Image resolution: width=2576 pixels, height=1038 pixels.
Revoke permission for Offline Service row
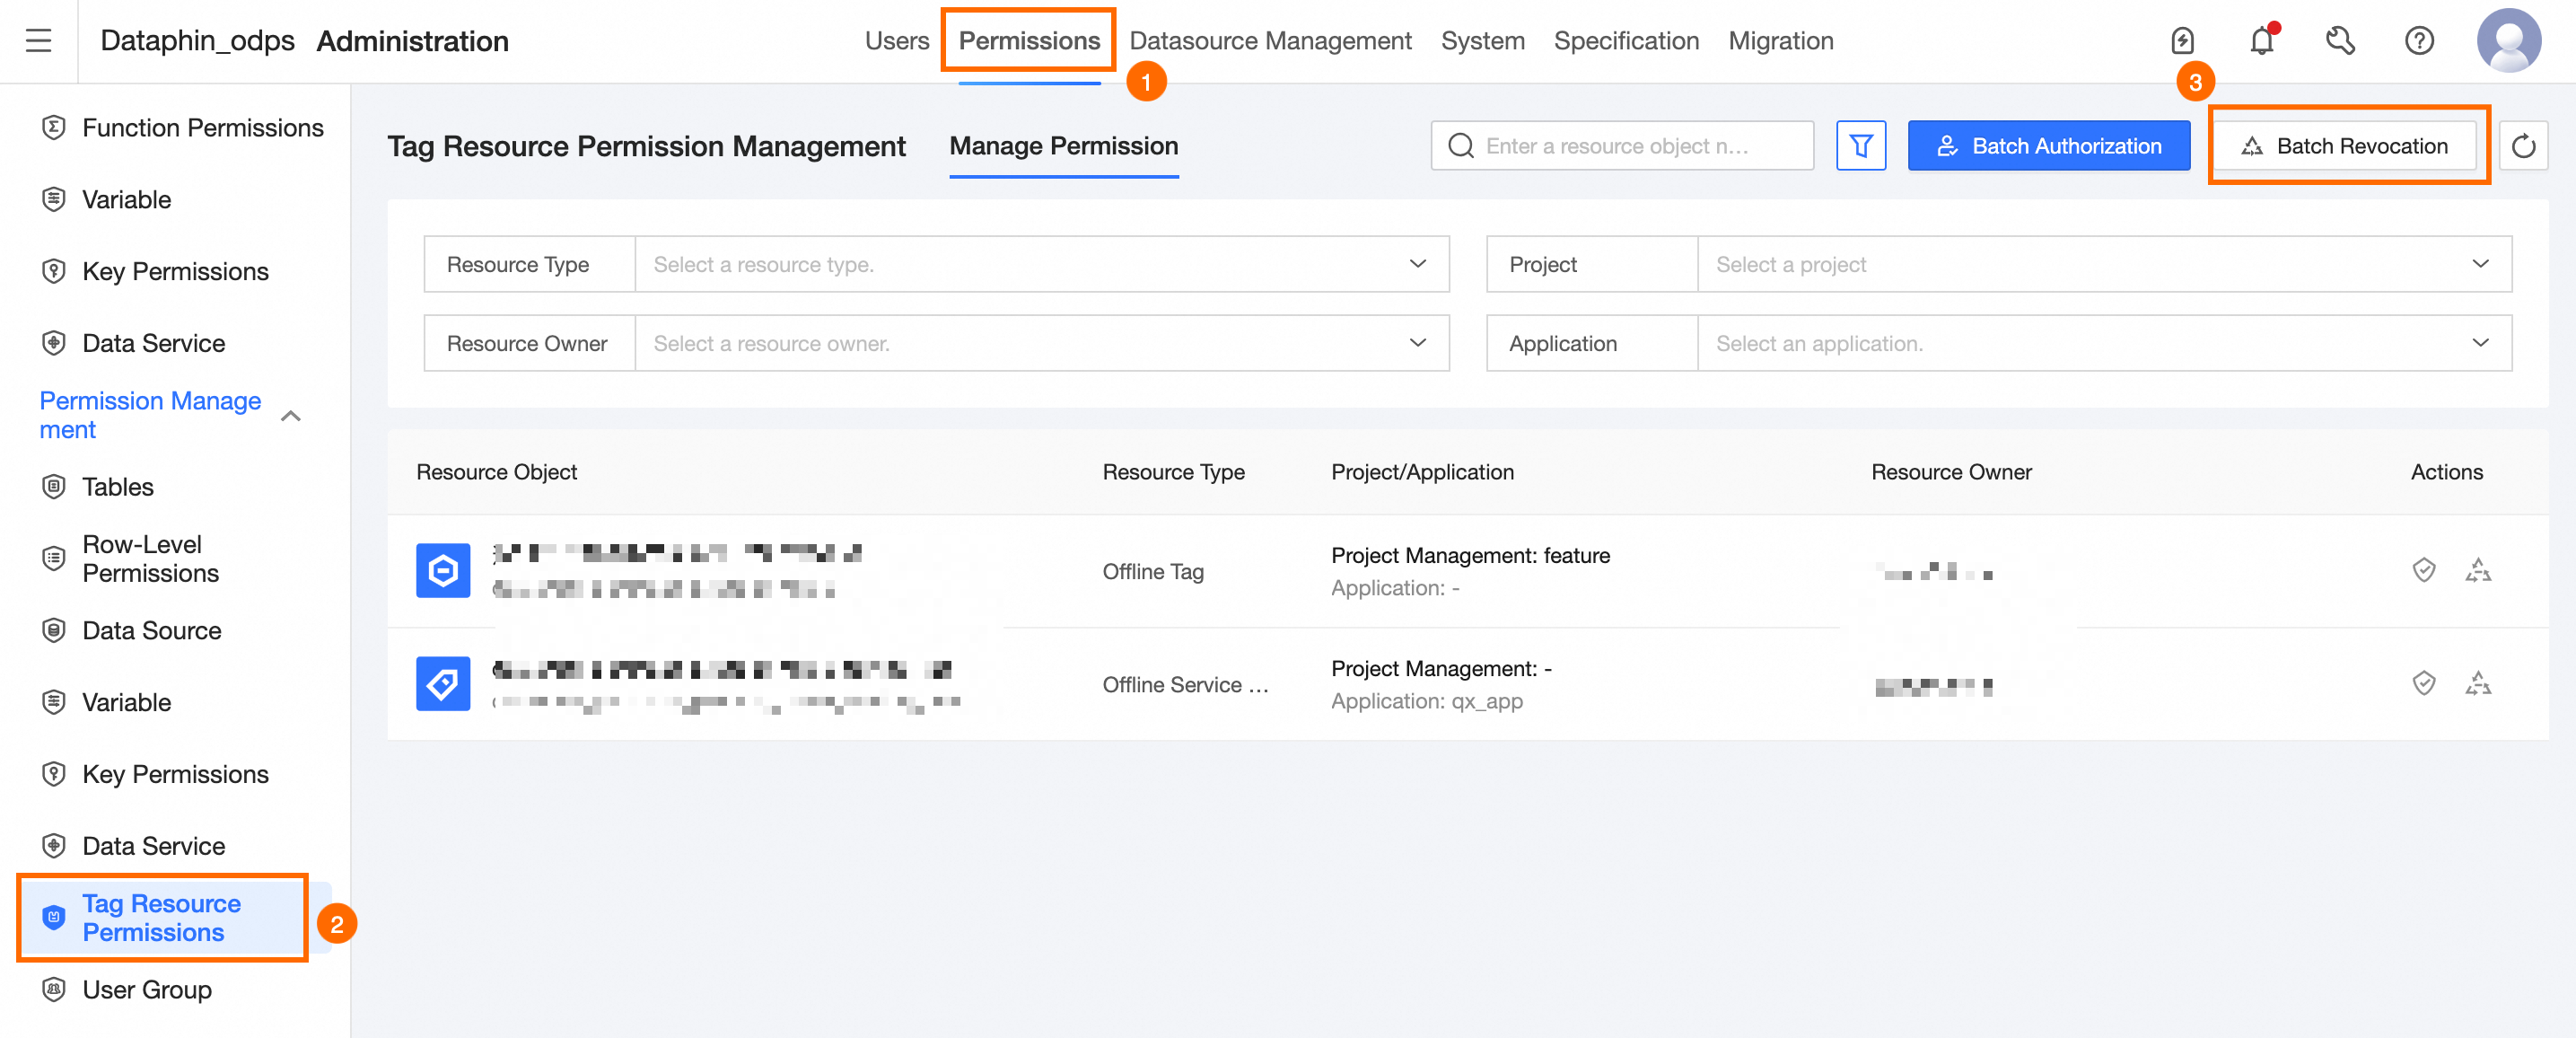(x=2478, y=684)
